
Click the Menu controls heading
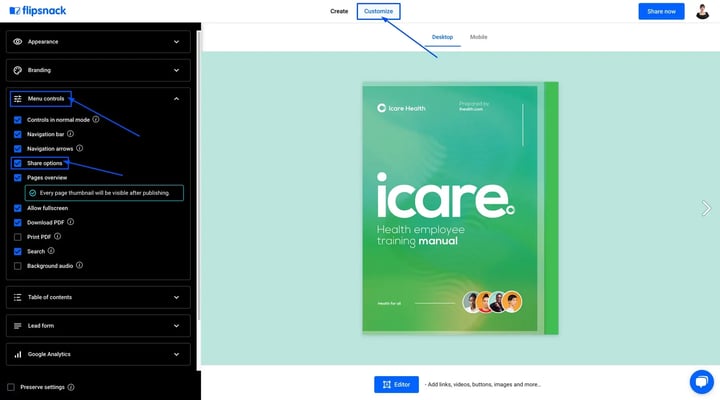coord(46,99)
